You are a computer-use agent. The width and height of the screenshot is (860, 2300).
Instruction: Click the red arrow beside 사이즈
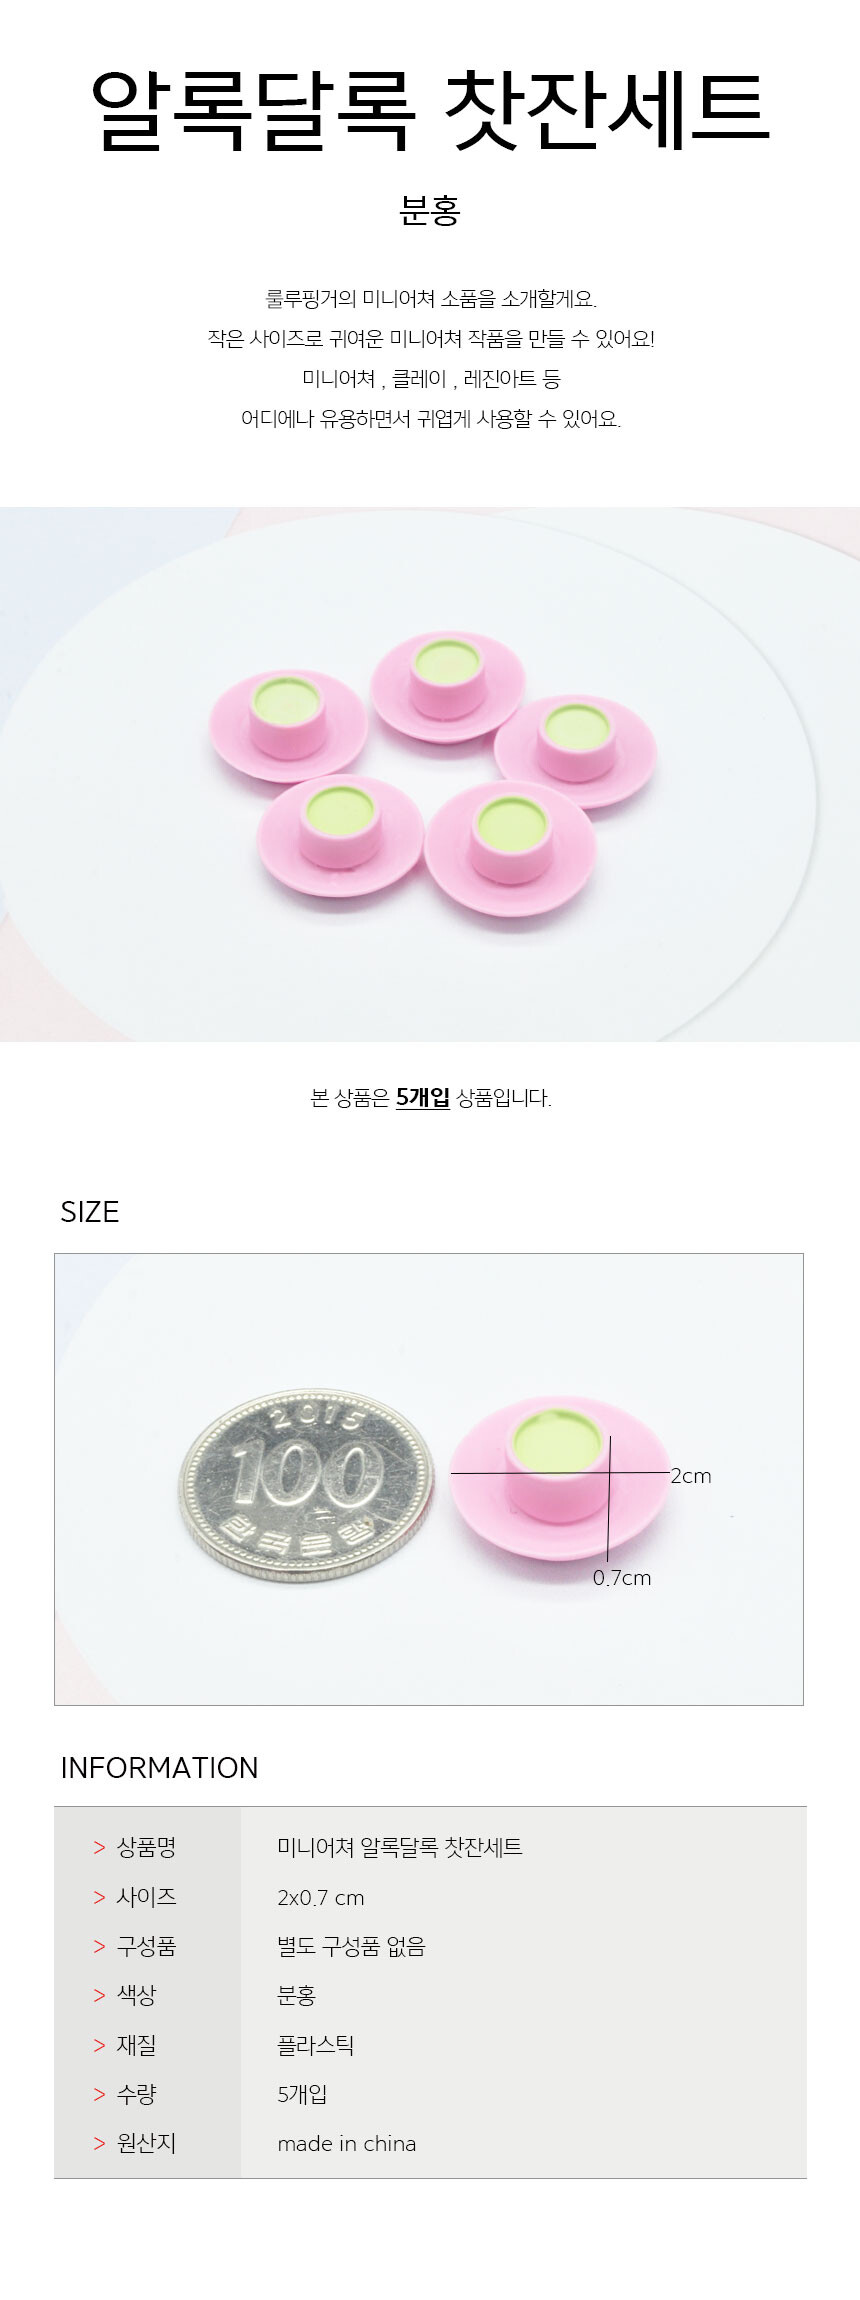coord(99,1897)
